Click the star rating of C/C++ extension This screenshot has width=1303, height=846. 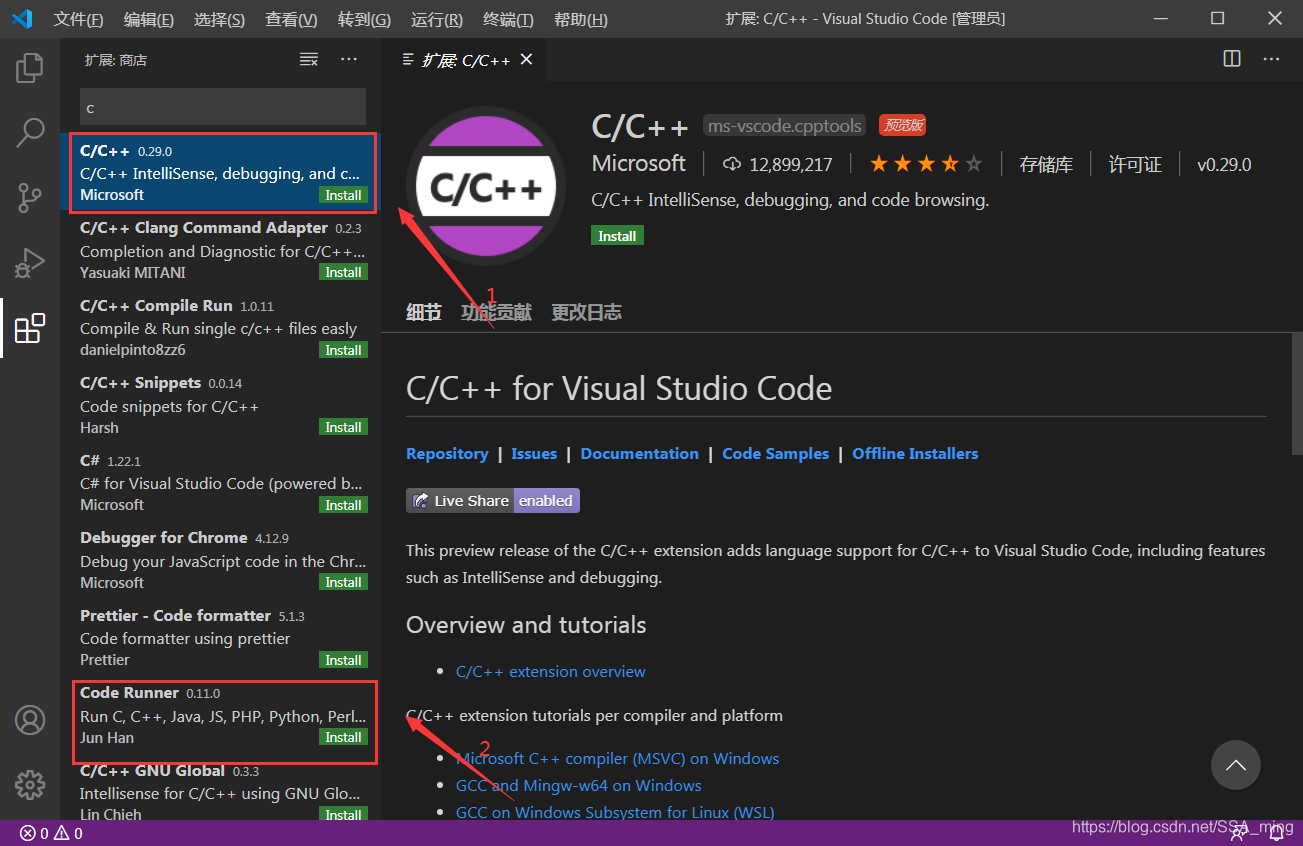[x=926, y=164]
